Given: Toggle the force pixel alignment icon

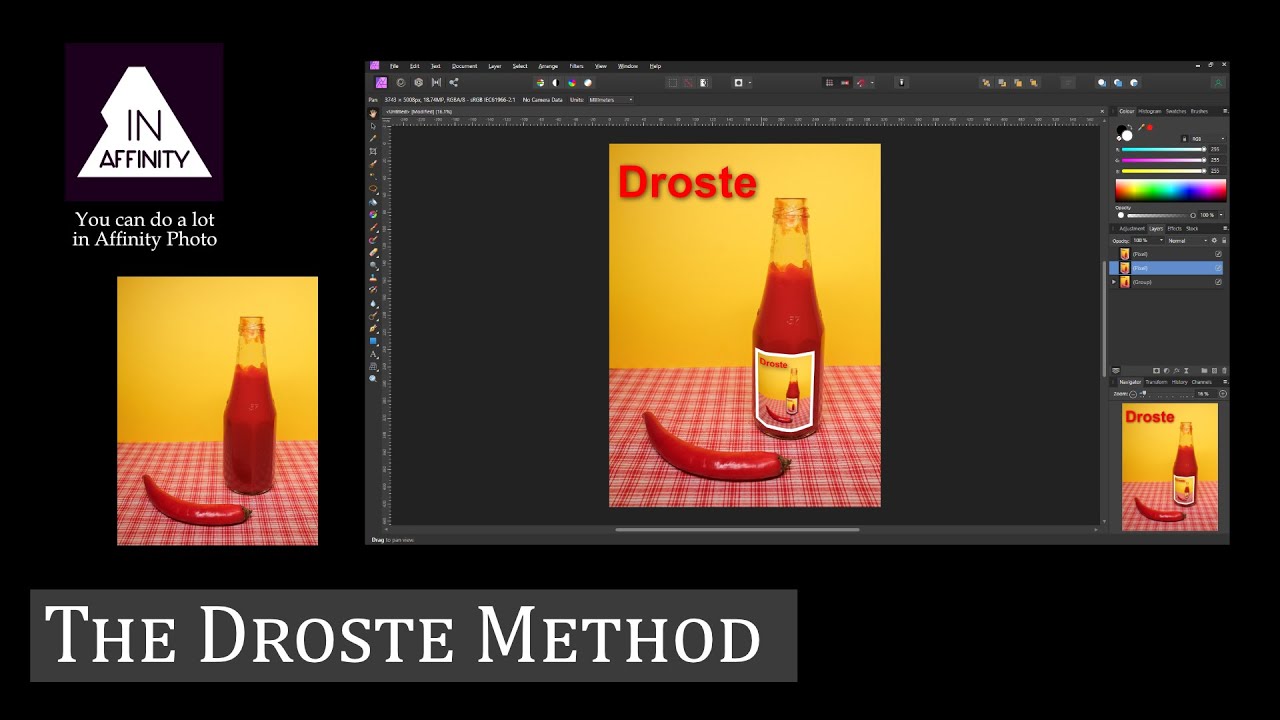Looking at the screenshot, I should click(845, 83).
